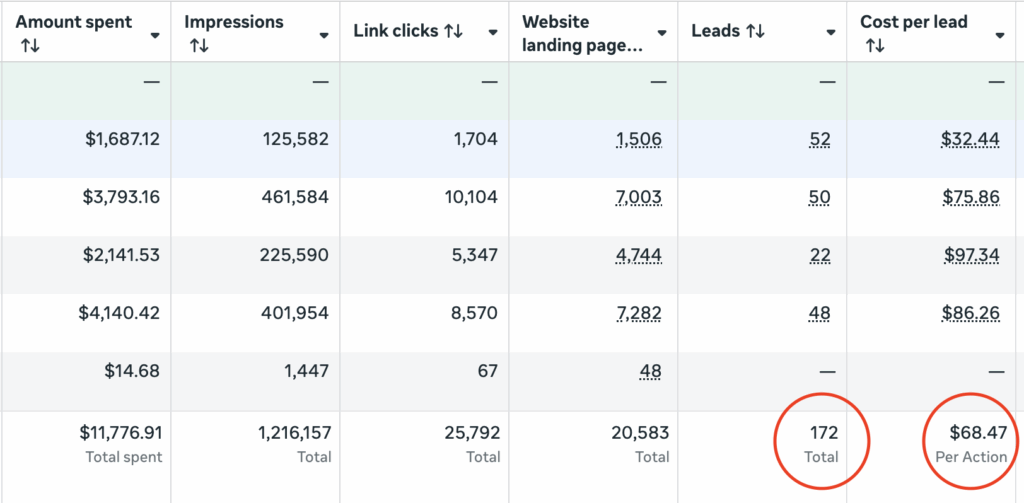Click the 52 leads value link

pyautogui.click(x=820, y=140)
